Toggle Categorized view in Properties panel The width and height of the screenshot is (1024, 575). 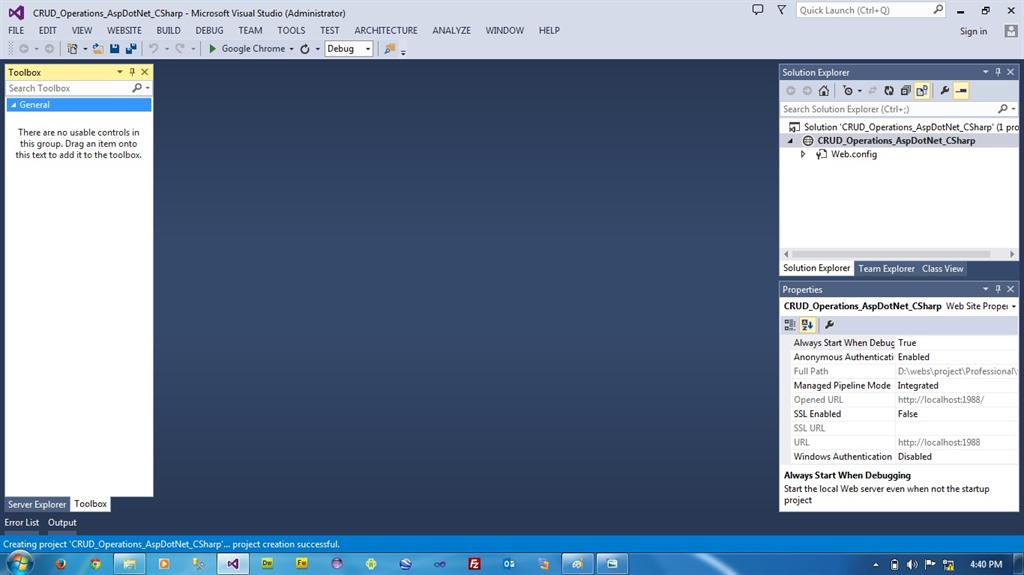[790, 324]
